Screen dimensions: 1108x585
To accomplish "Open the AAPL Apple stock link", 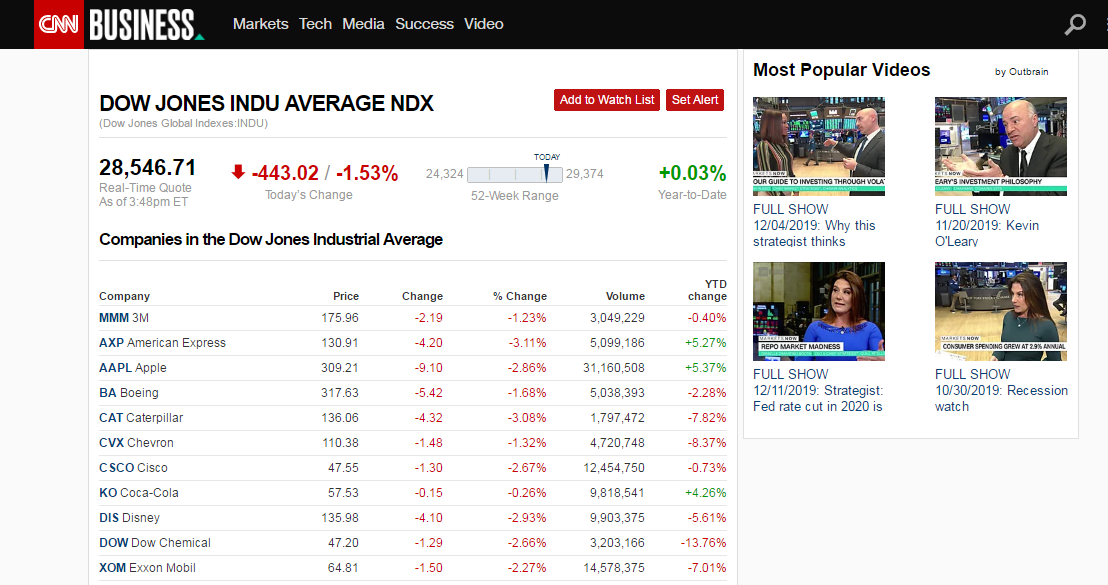I will click(x=133, y=368).
